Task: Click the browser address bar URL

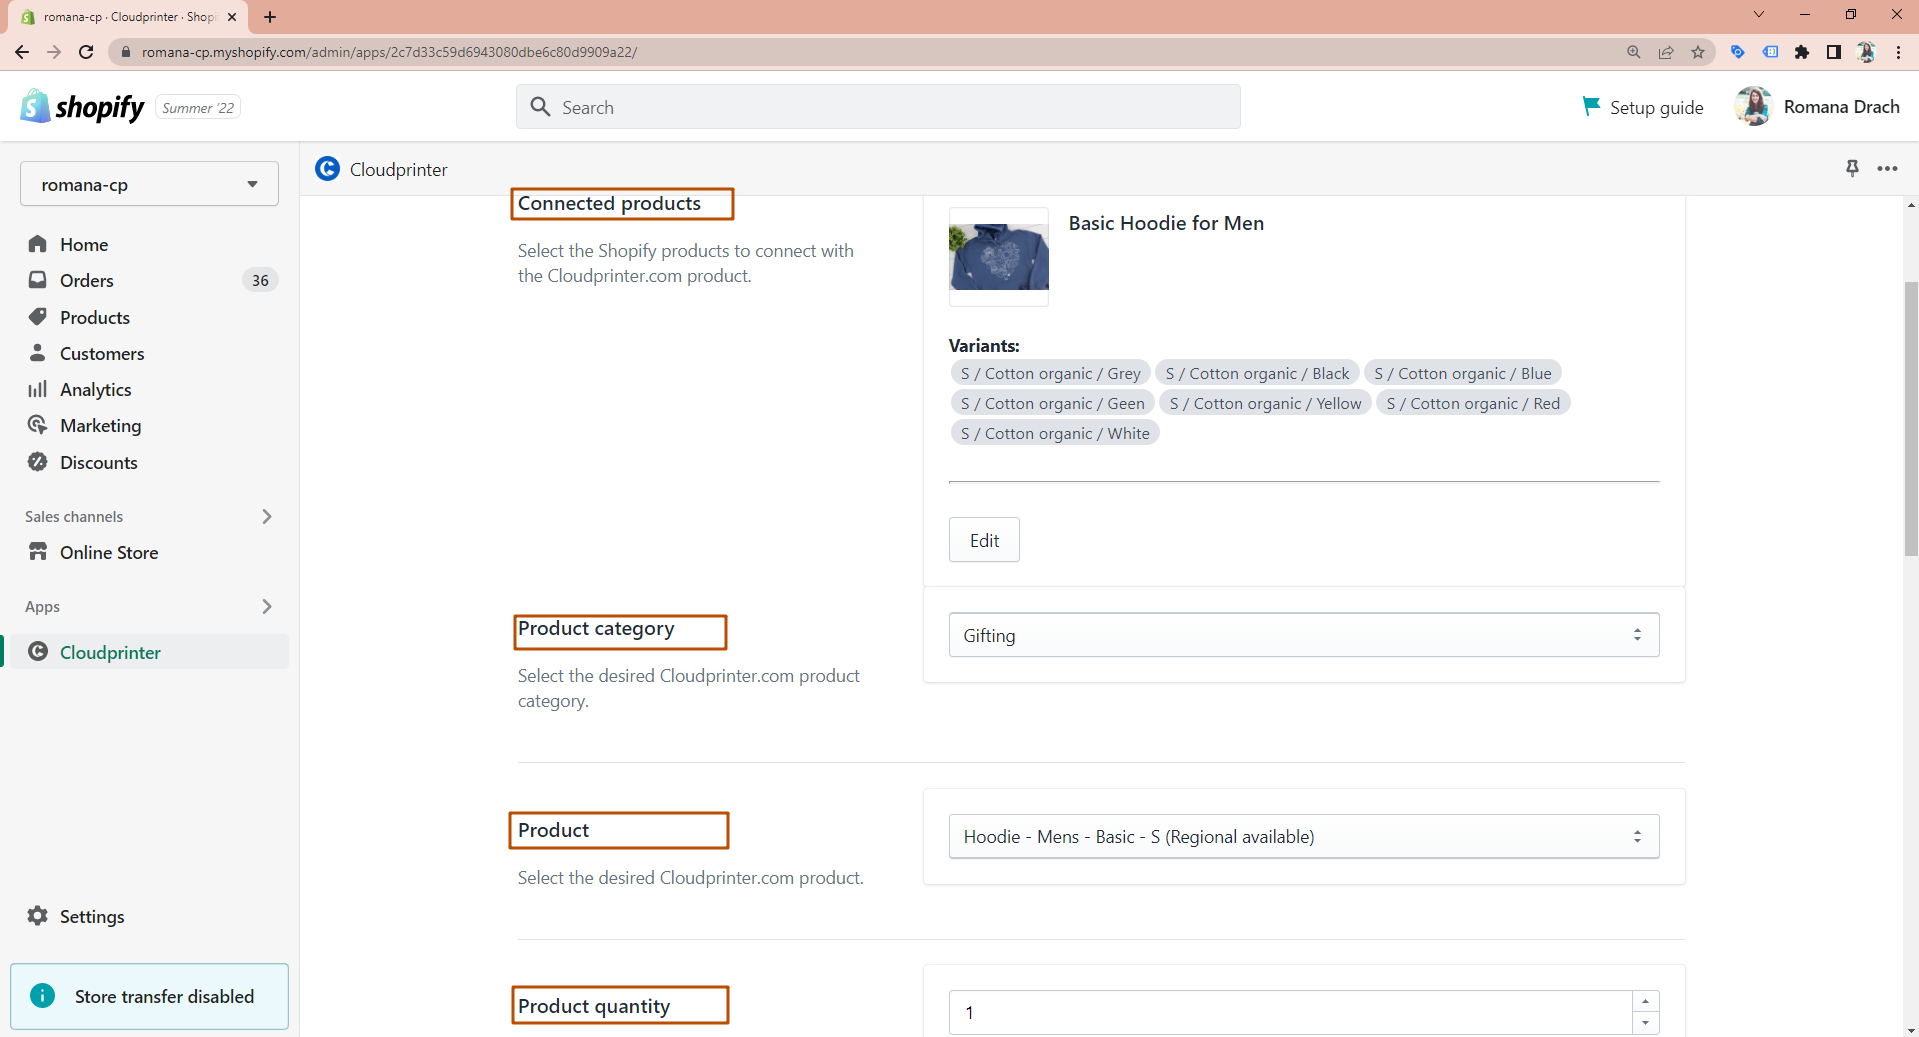Action: 389,52
